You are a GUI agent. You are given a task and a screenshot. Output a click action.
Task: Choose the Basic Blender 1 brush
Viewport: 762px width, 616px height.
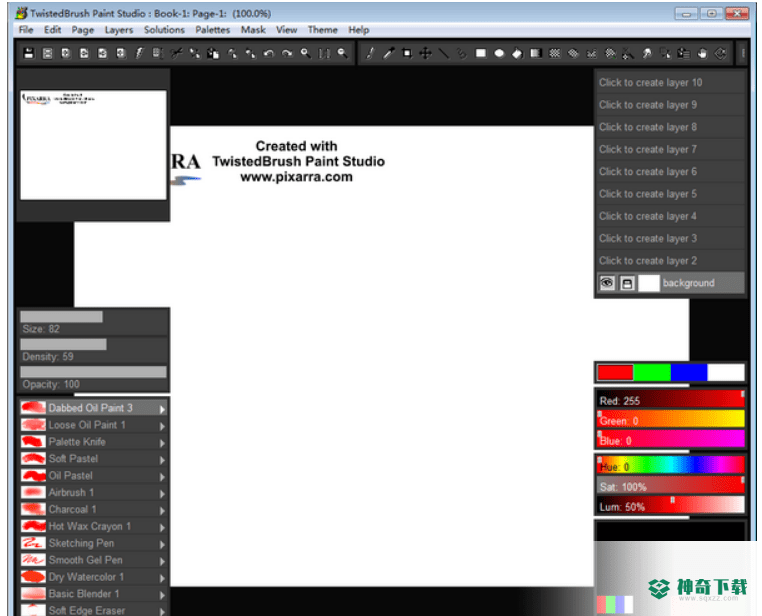coord(93,594)
